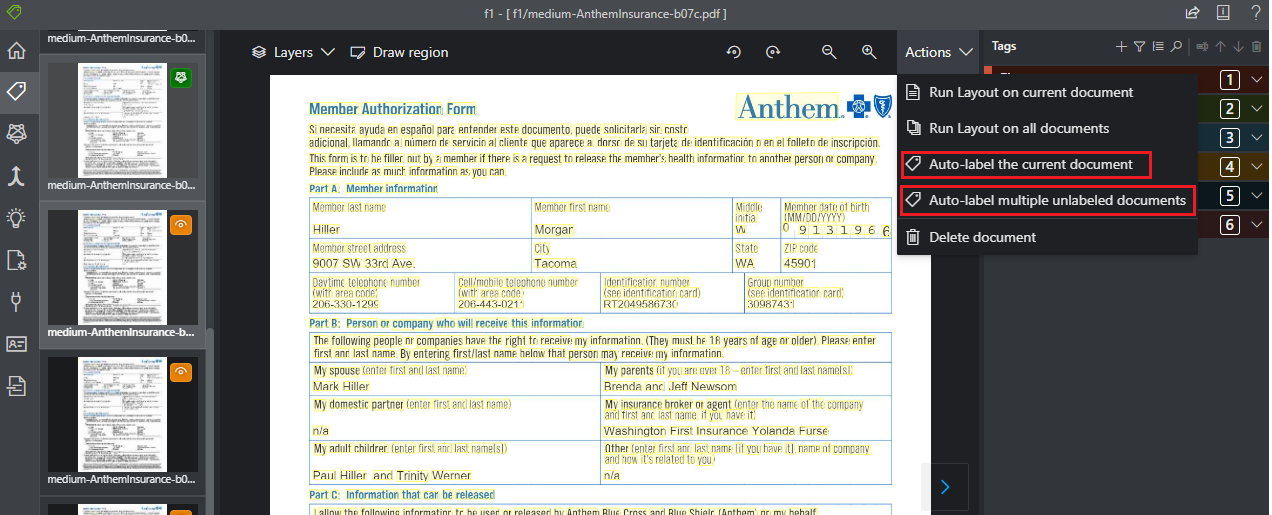Viewport: 1272px width, 515px height.
Task: Click the green tag app logo in title bar
Action: 12,13
